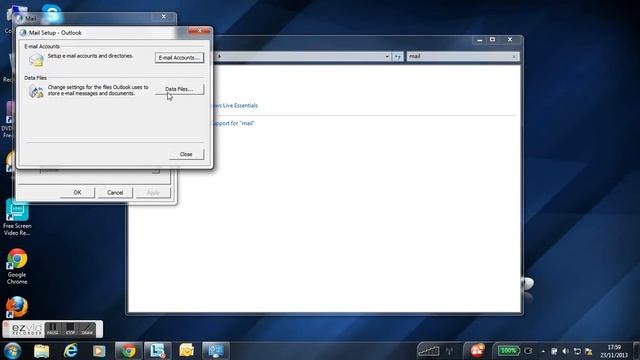Click the Skype icon on the desktop
640x360 pixels.
(52, 13)
